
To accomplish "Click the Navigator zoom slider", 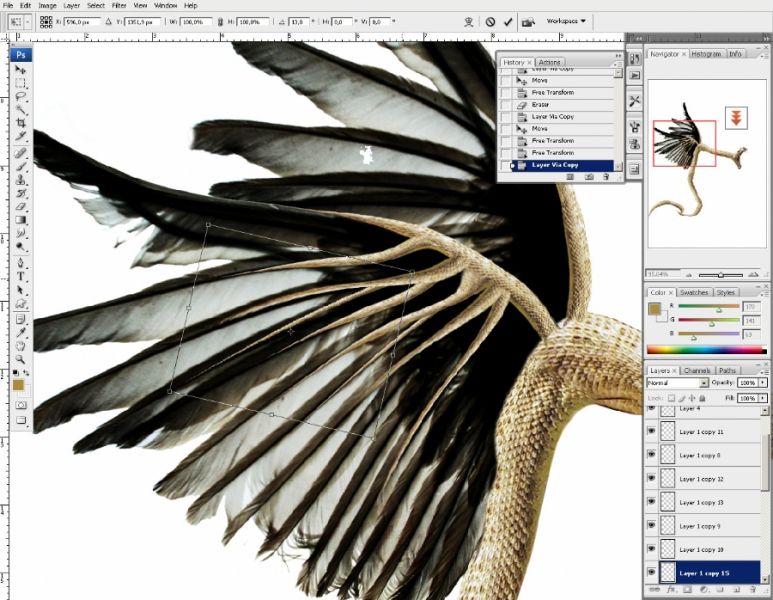I will point(721,275).
